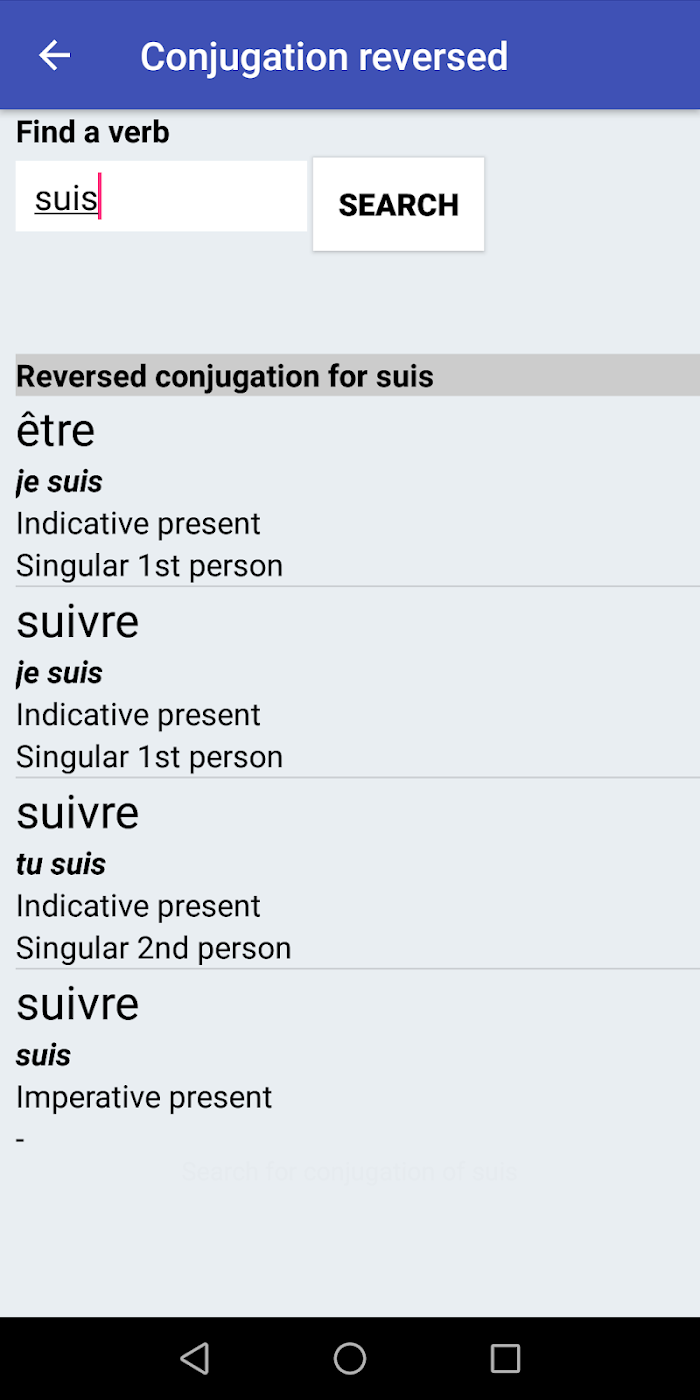This screenshot has width=700, height=1400.
Task: Select the first suivre heading
Action: click(x=77, y=622)
